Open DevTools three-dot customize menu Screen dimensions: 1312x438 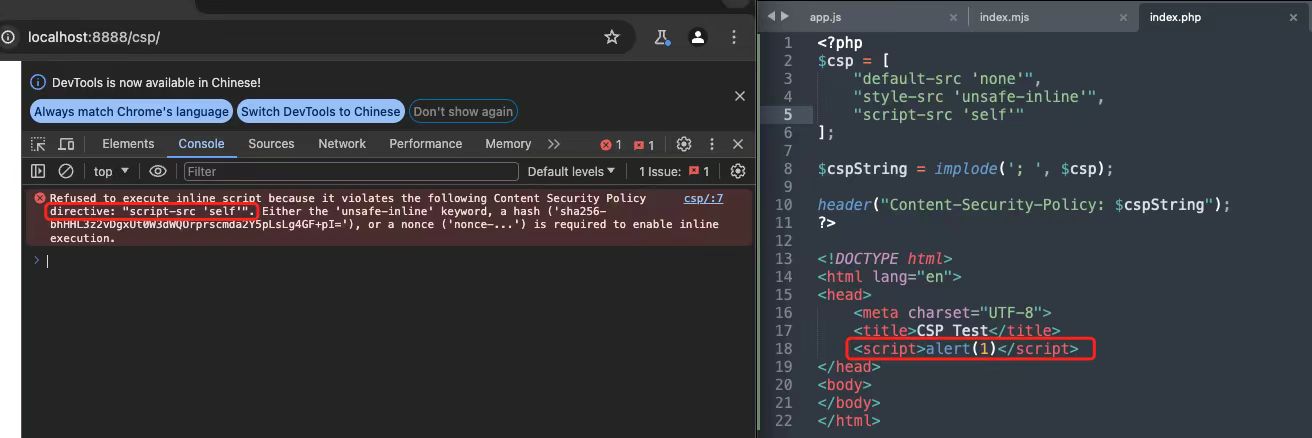(x=712, y=144)
